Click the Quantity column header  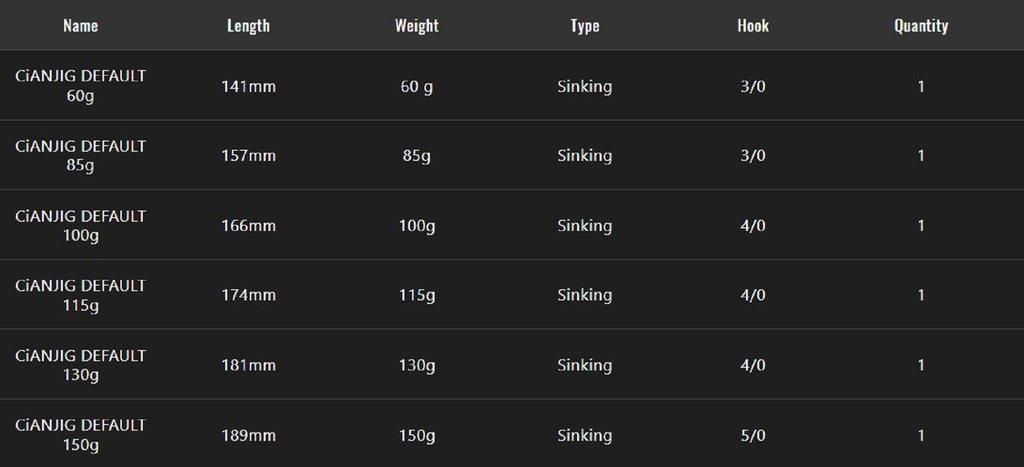[920, 26]
